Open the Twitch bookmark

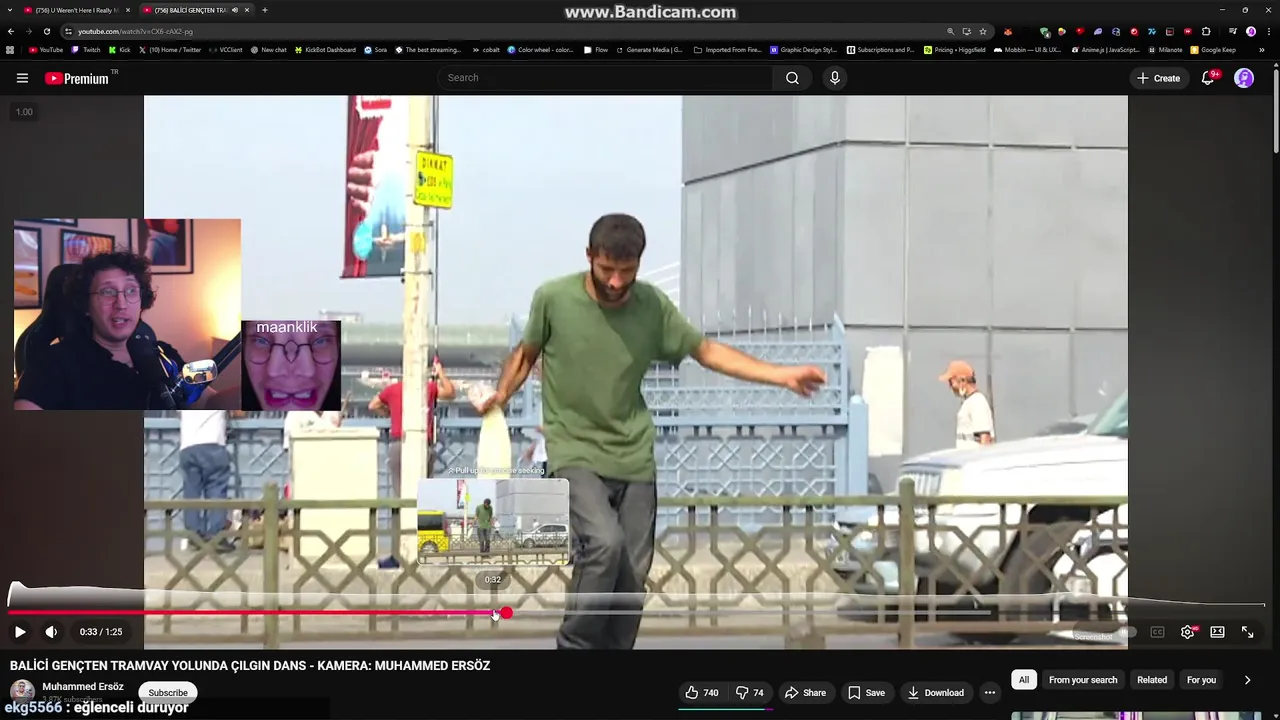(x=86, y=49)
